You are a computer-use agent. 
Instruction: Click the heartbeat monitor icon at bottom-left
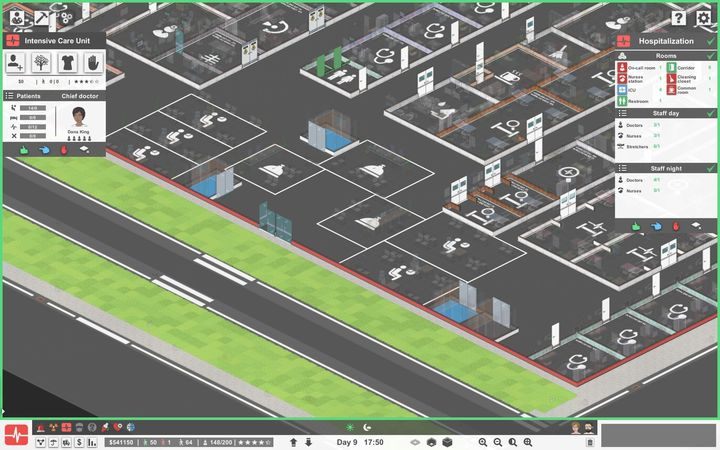click(x=15, y=434)
